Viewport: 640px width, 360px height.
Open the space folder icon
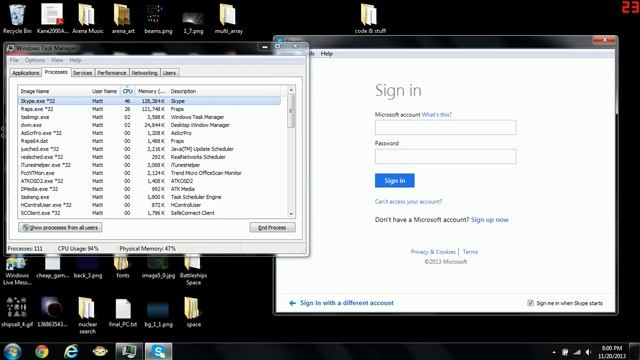pos(193,312)
